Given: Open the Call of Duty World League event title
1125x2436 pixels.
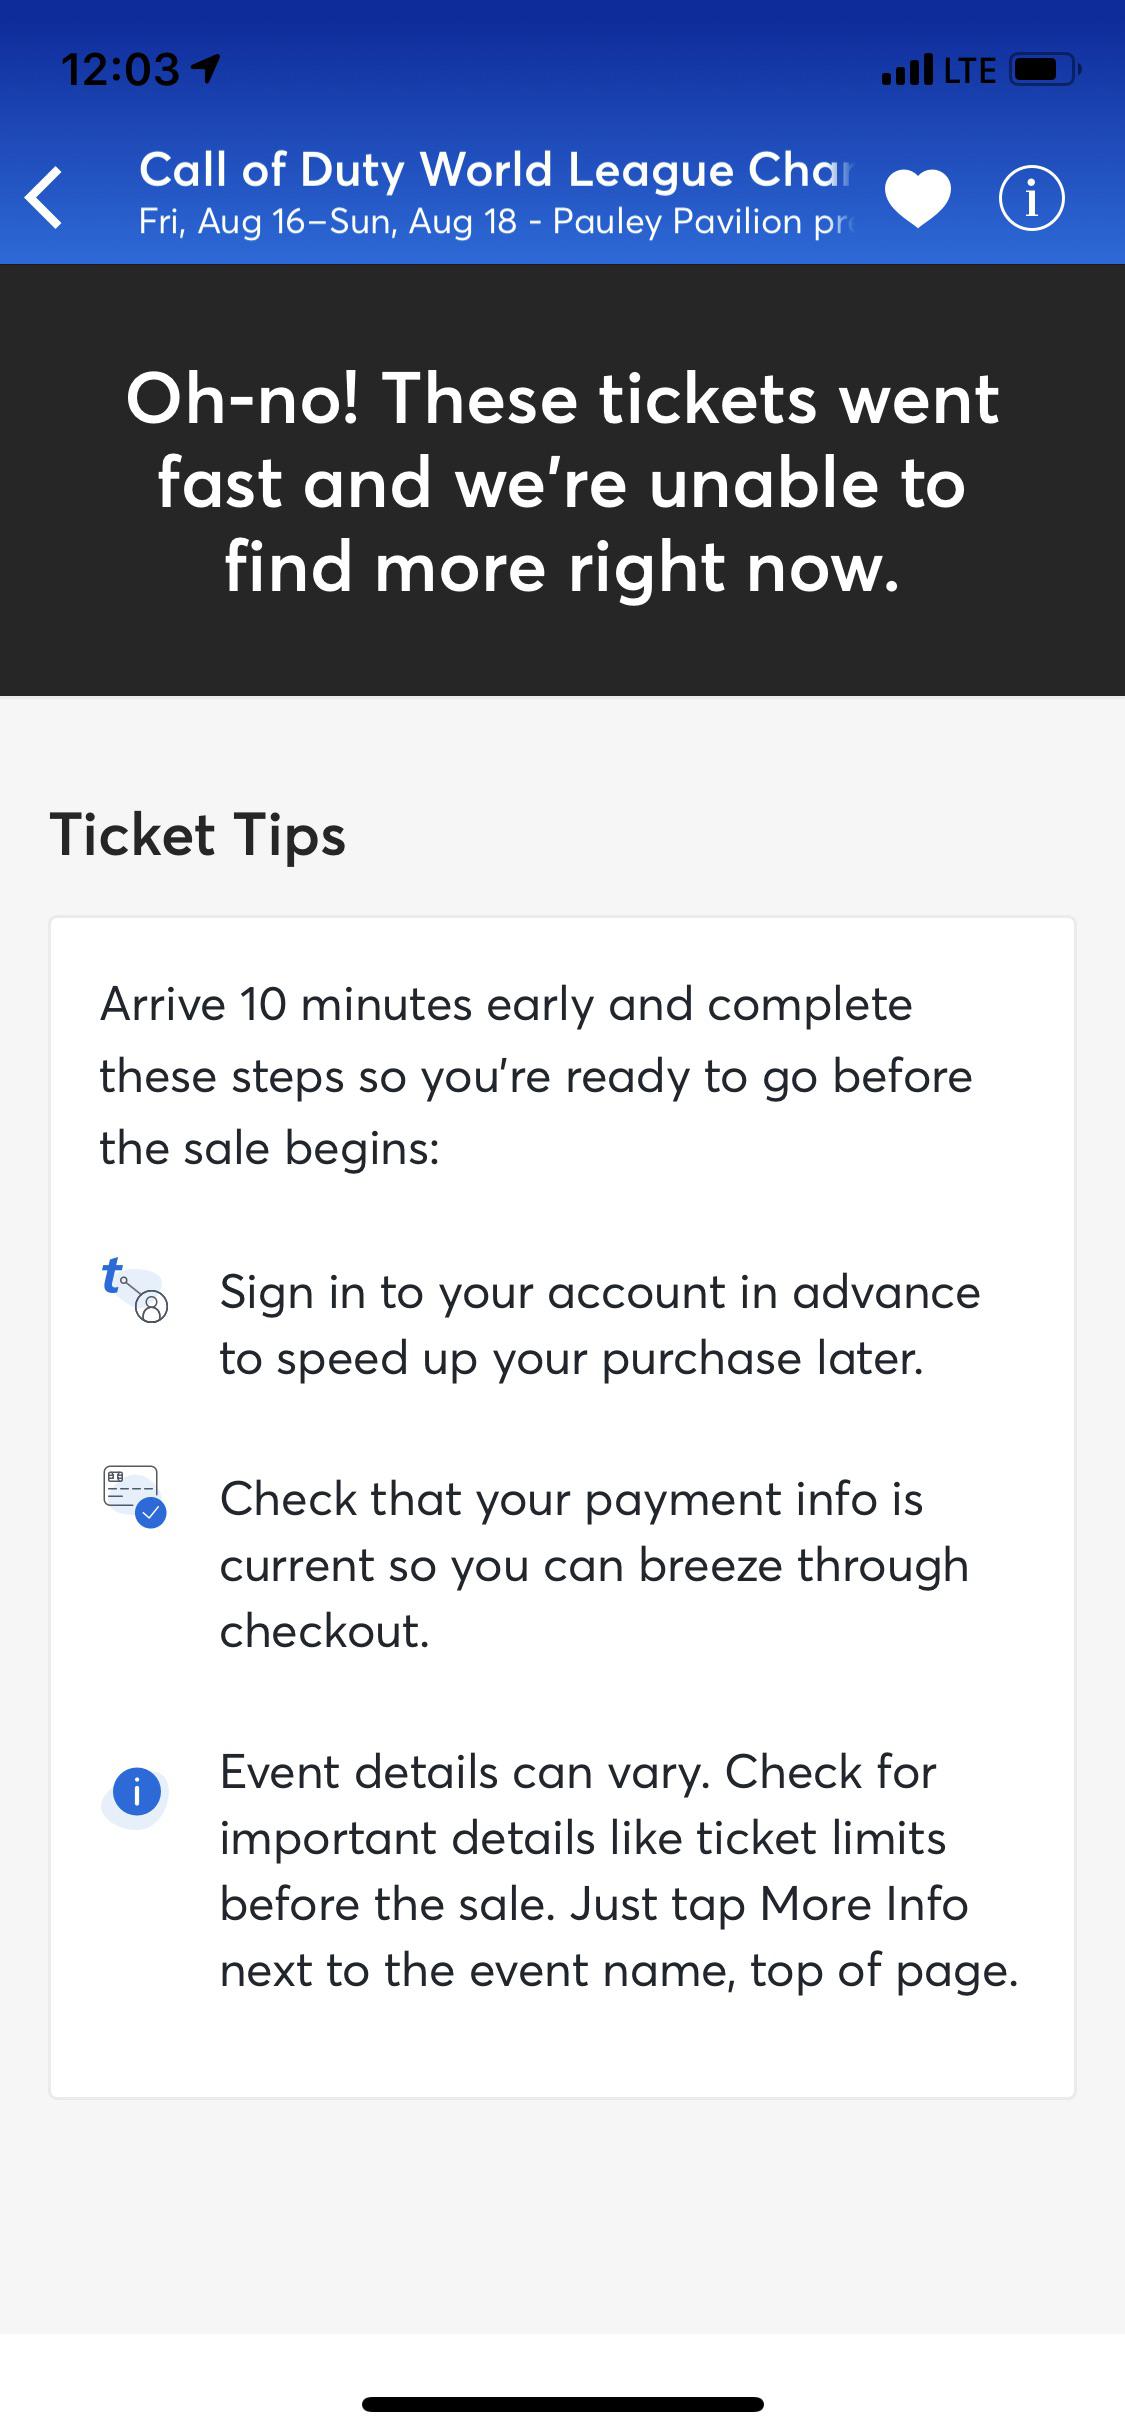Looking at the screenshot, I should 497,168.
